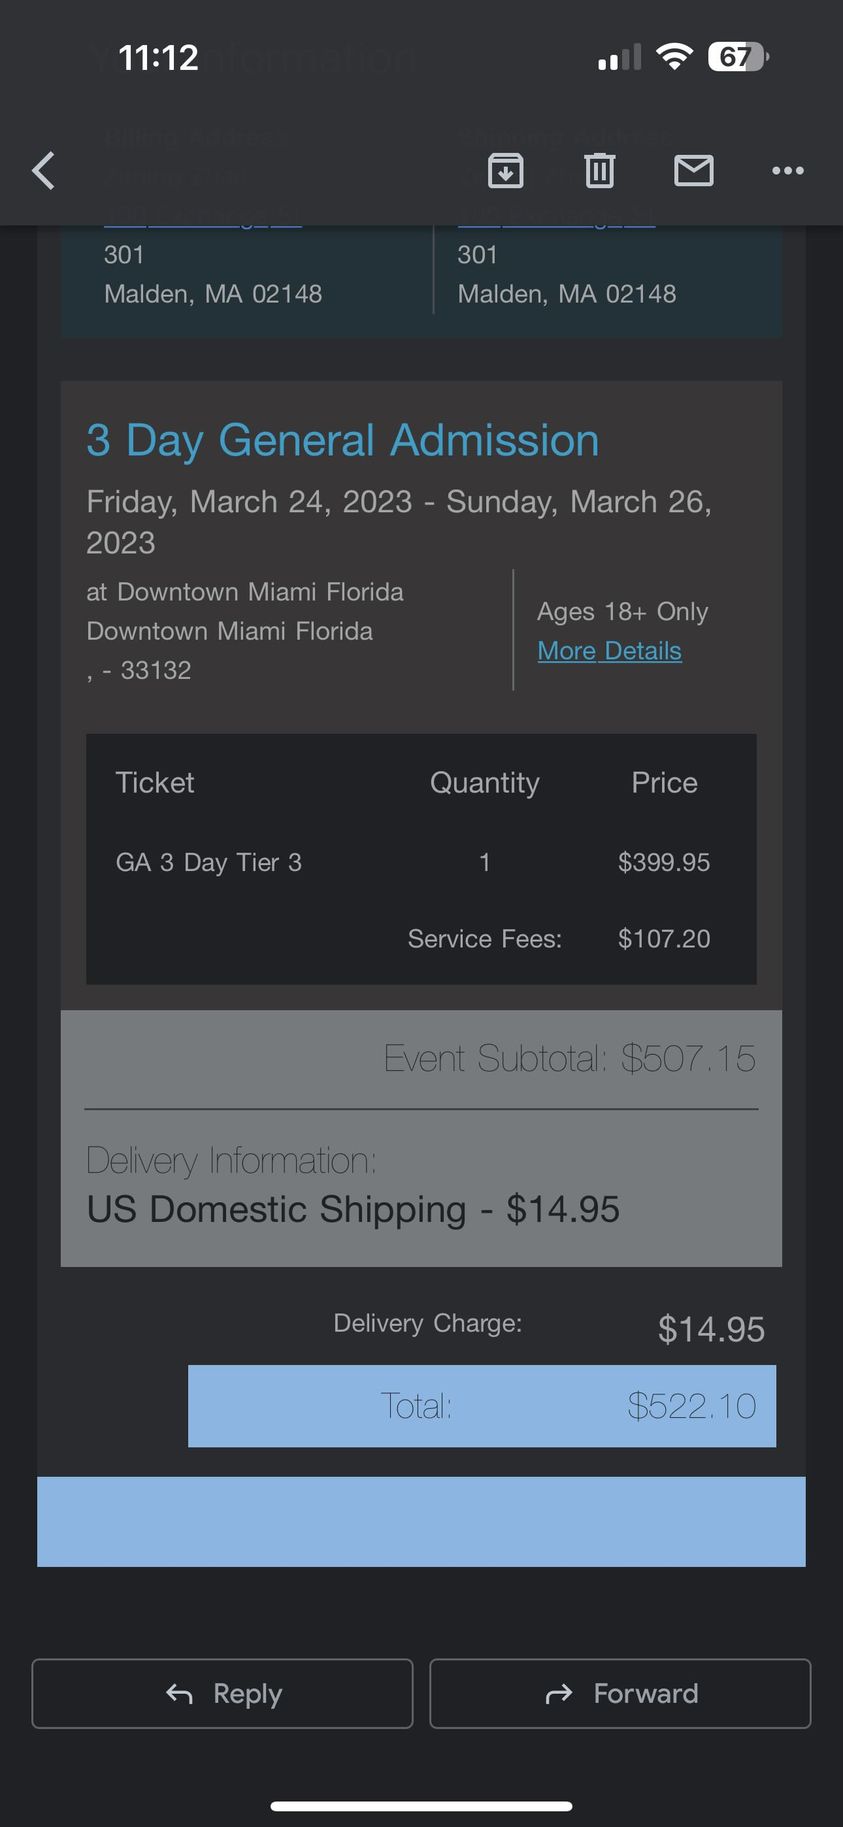Mark email unread via envelope icon
843x1827 pixels.
(x=693, y=171)
